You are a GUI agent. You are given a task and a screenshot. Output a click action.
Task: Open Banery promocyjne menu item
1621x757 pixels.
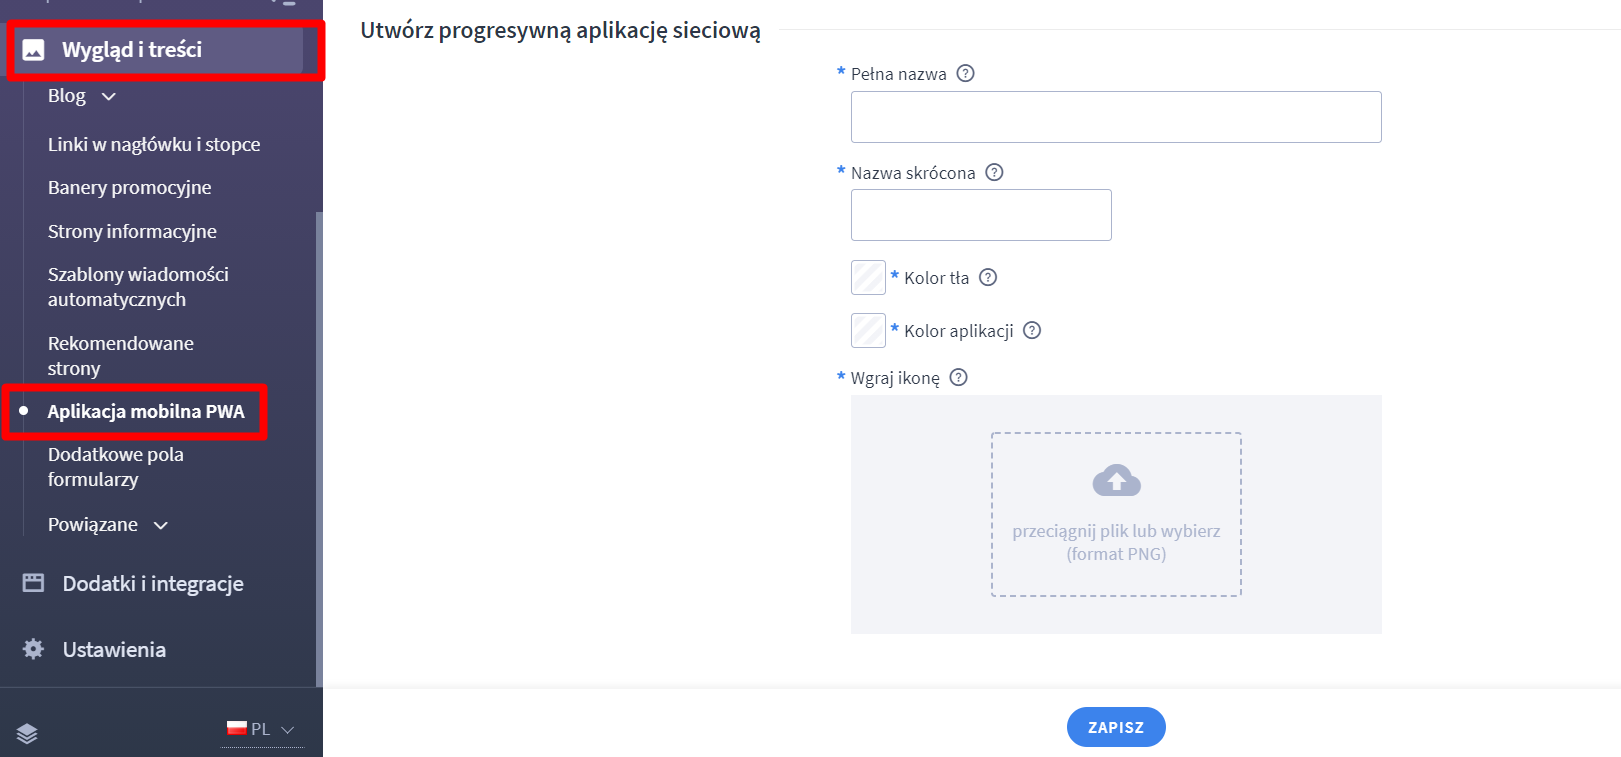click(129, 187)
